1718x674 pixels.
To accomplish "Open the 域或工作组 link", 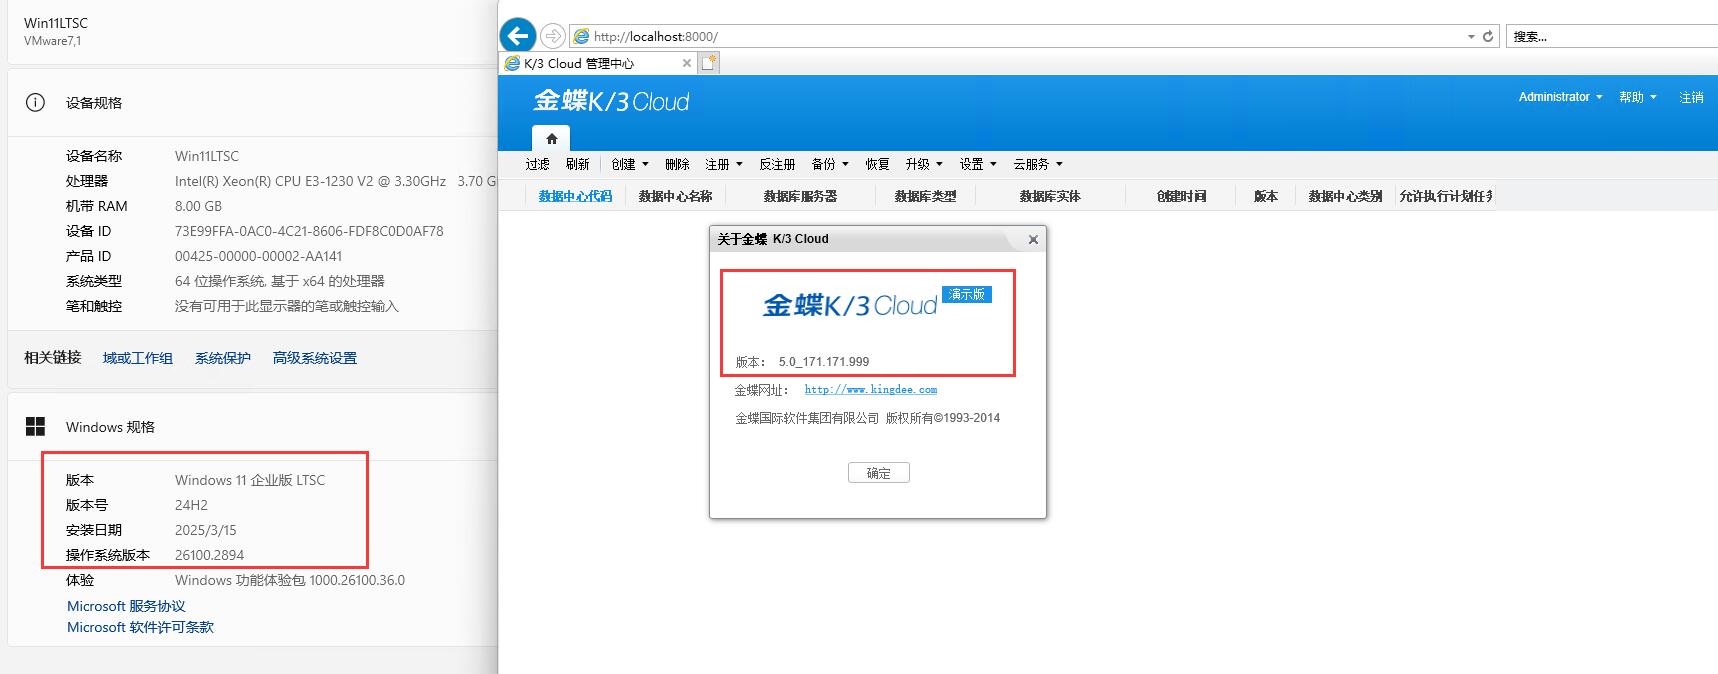I will click(x=138, y=358).
